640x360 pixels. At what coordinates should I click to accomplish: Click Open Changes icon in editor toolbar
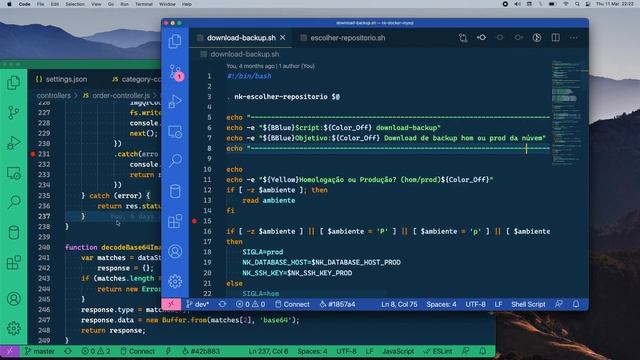463,38
